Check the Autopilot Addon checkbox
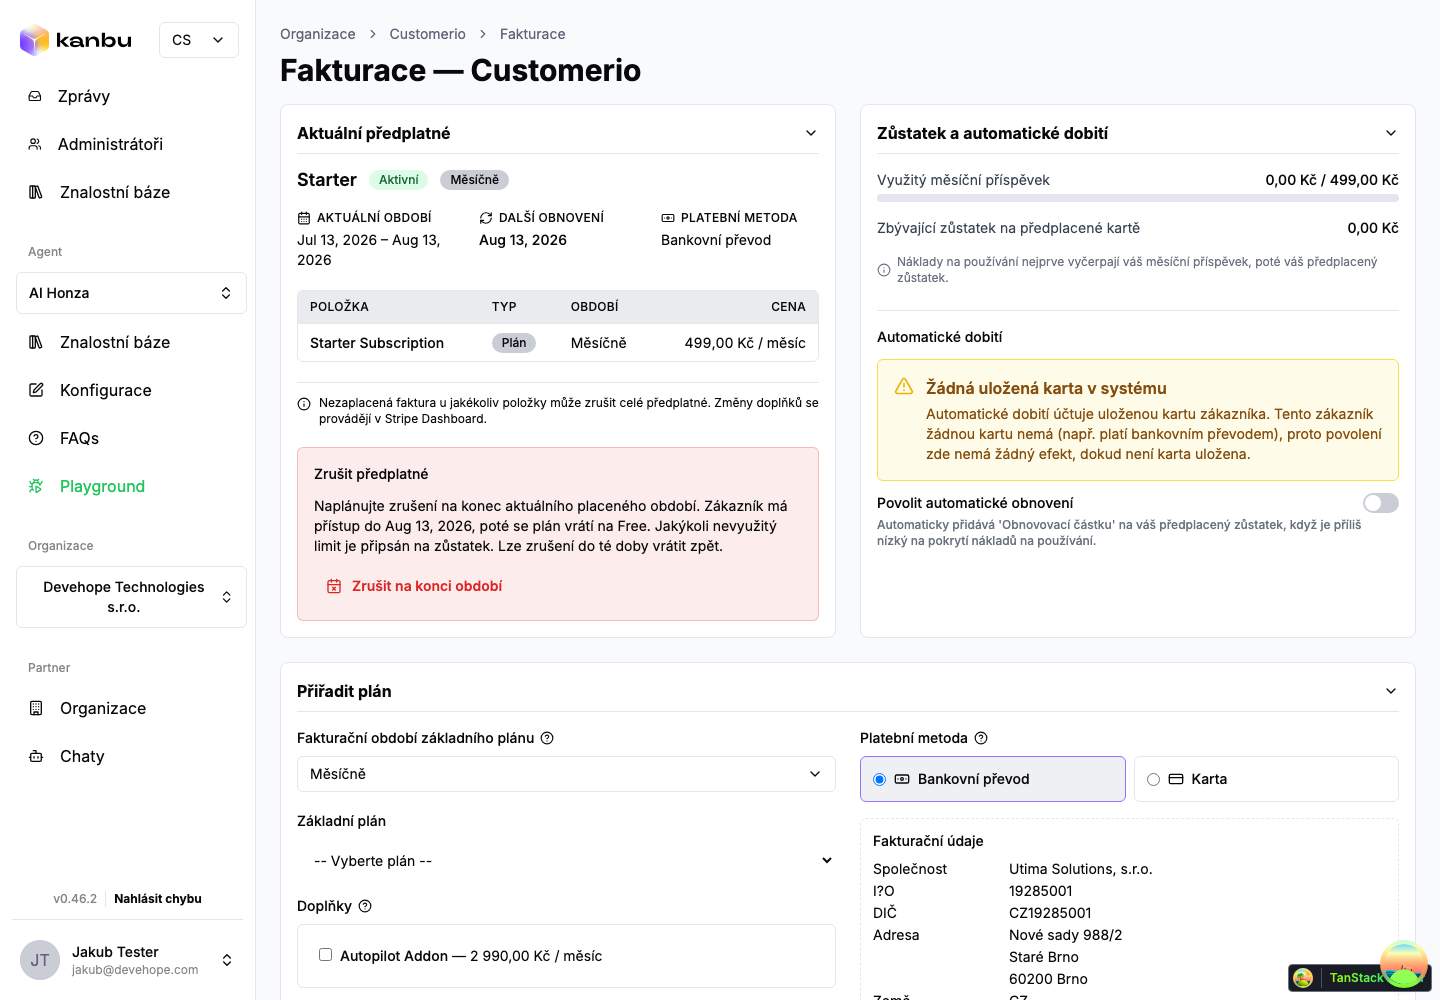 [x=325, y=955]
